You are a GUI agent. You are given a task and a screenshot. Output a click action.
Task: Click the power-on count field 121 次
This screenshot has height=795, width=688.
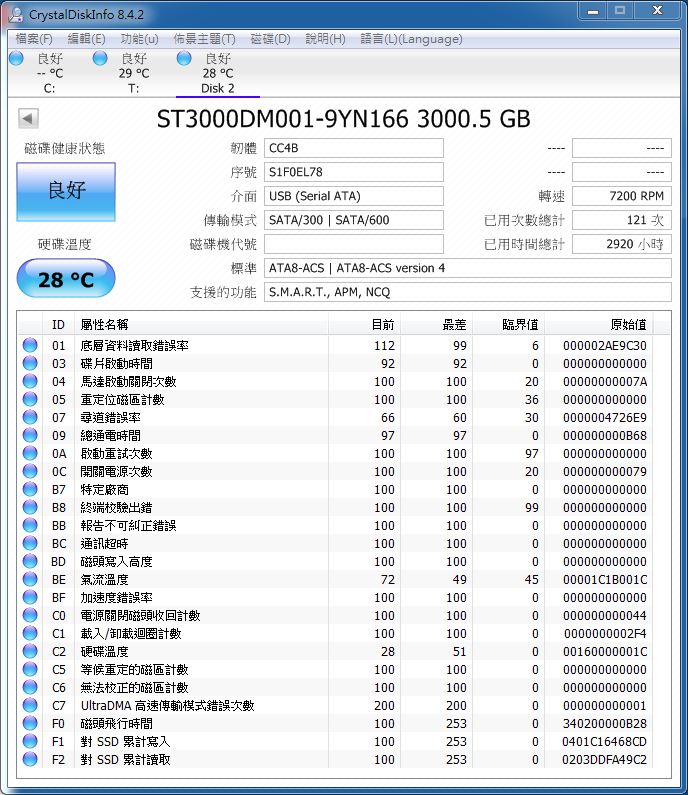pyautogui.click(x=622, y=220)
